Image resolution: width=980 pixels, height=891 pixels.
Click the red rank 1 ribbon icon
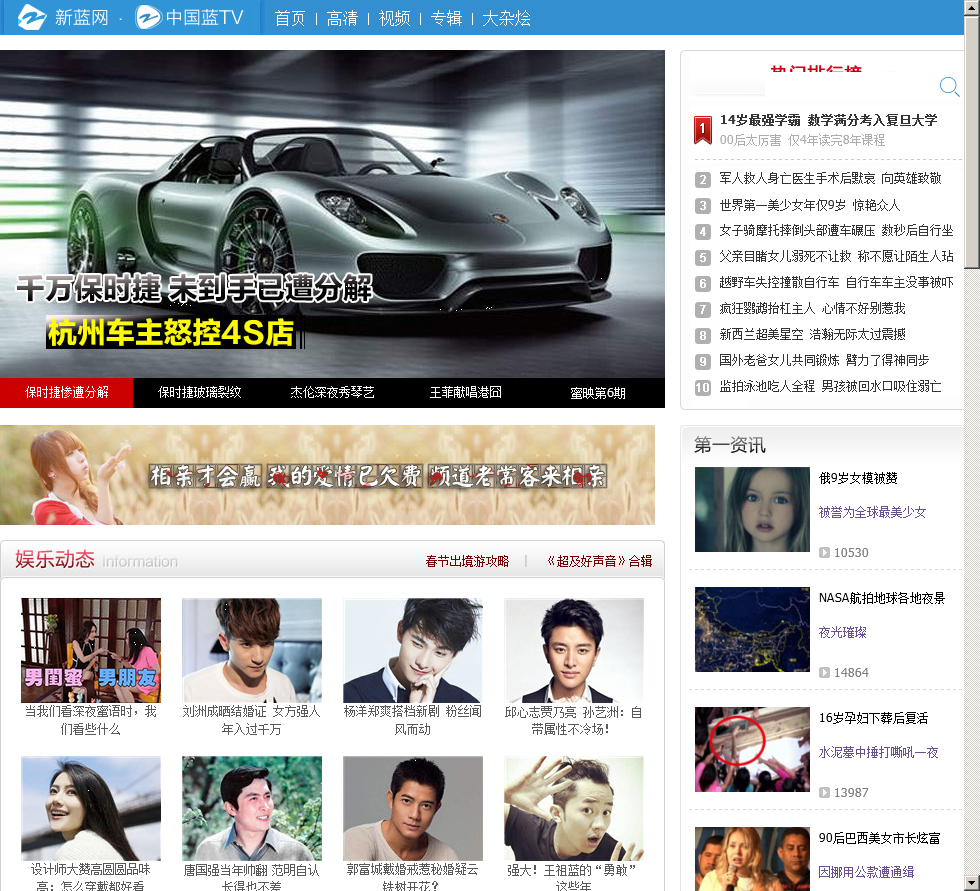[703, 129]
